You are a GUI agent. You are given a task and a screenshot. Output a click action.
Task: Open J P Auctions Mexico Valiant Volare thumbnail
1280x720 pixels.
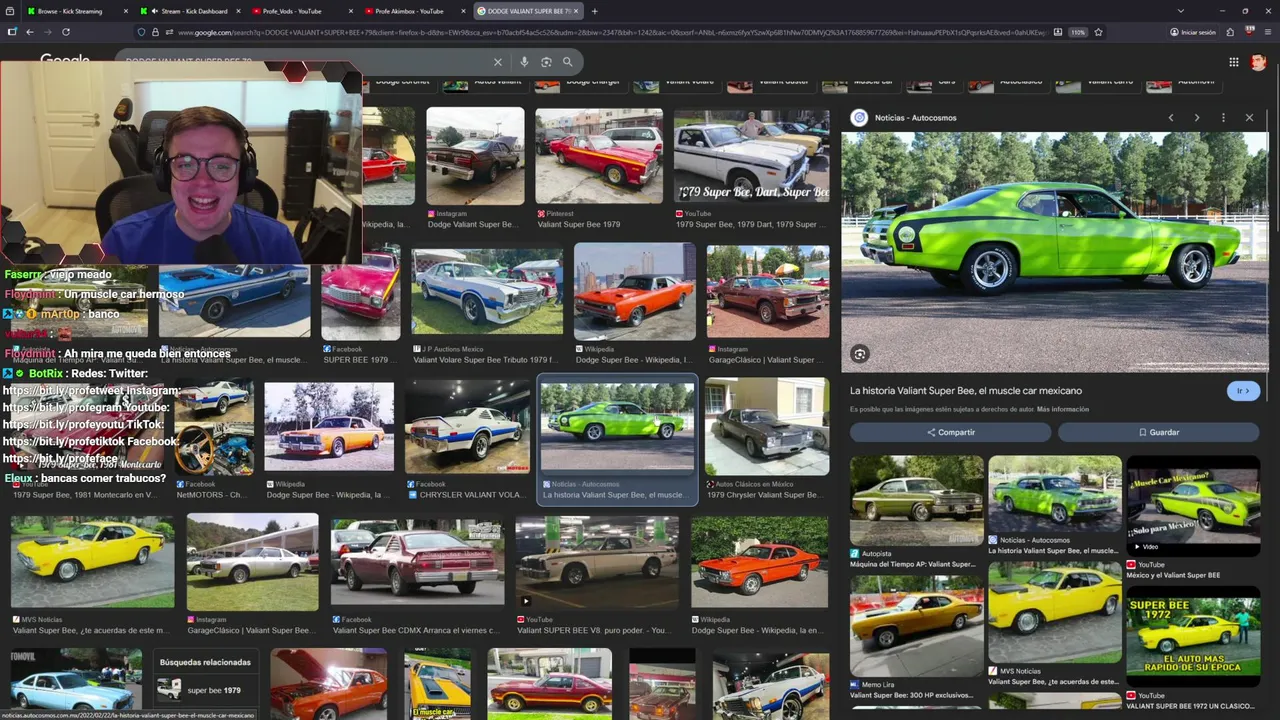[487, 291]
